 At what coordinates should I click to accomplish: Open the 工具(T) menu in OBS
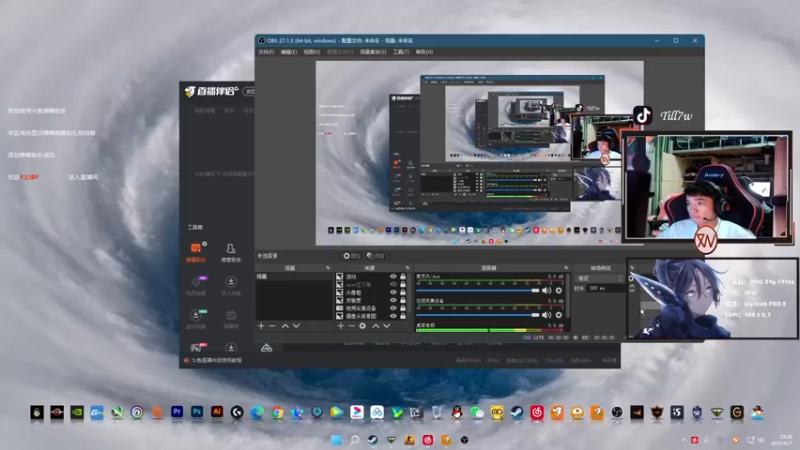coord(401,52)
